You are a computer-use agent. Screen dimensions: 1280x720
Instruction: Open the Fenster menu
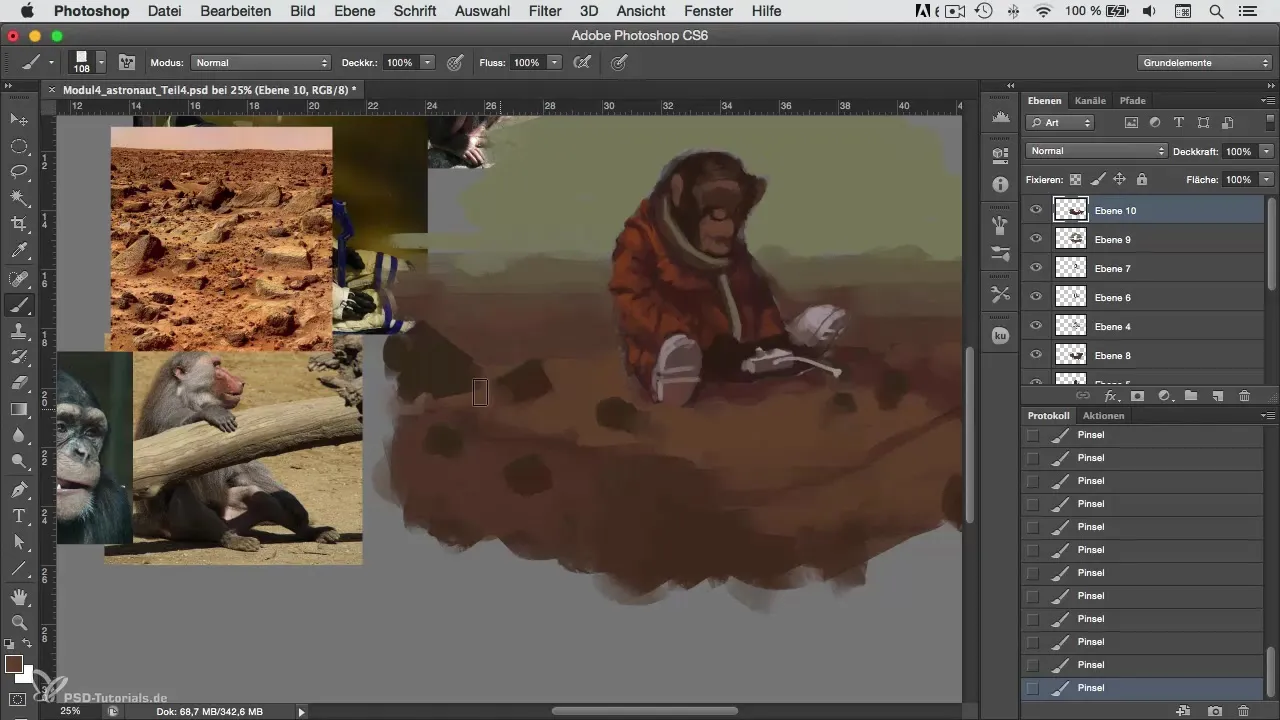click(x=708, y=11)
